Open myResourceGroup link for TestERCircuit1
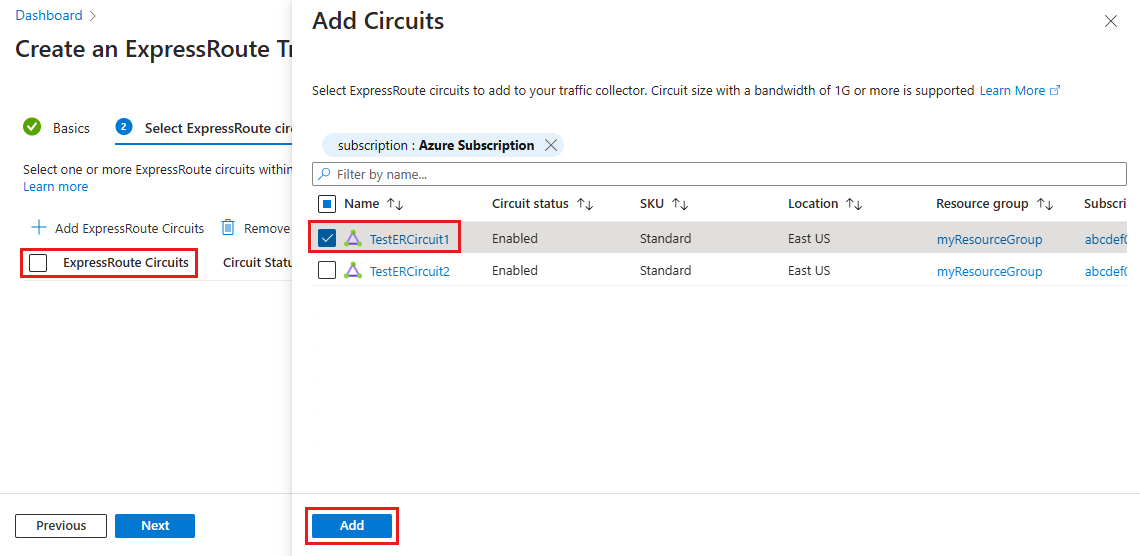This screenshot has width=1140, height=556. click(990, 239)
